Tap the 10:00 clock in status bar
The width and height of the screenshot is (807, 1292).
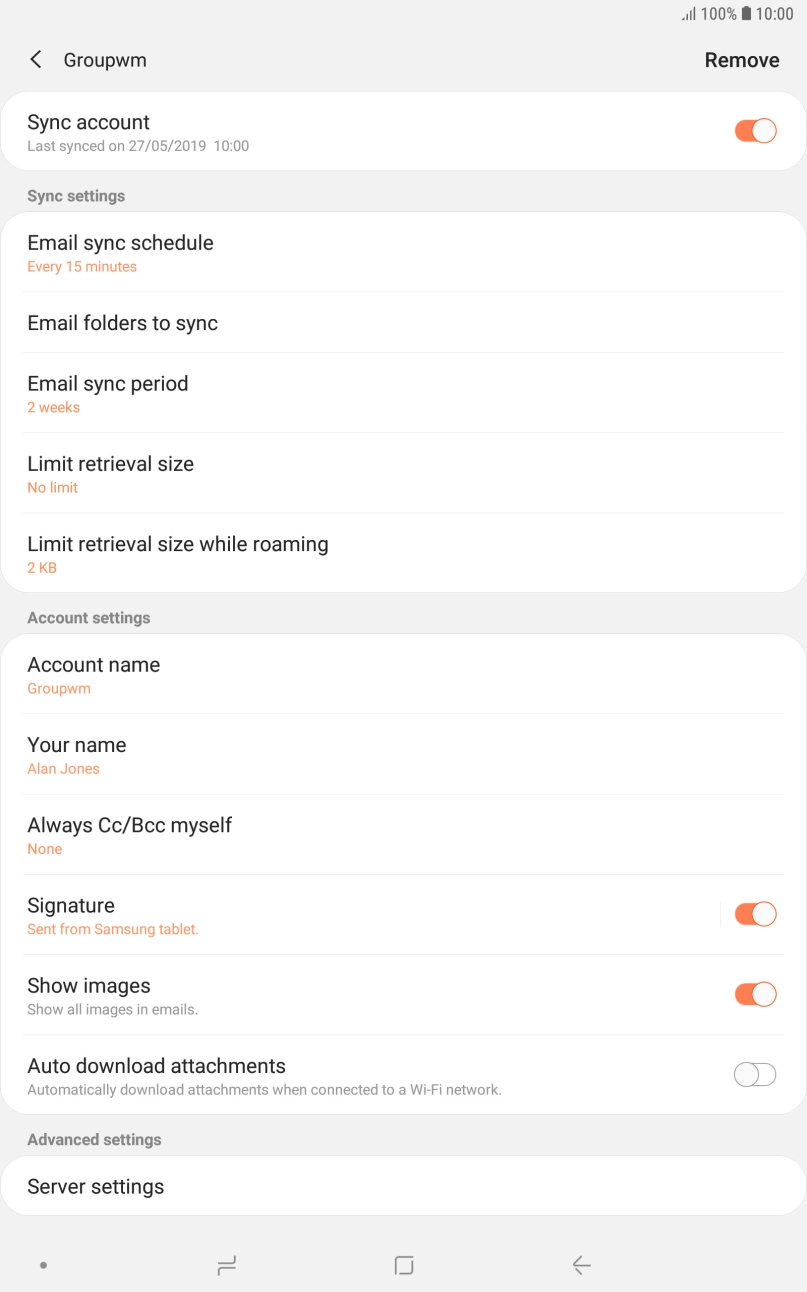(x=775, y=14)
